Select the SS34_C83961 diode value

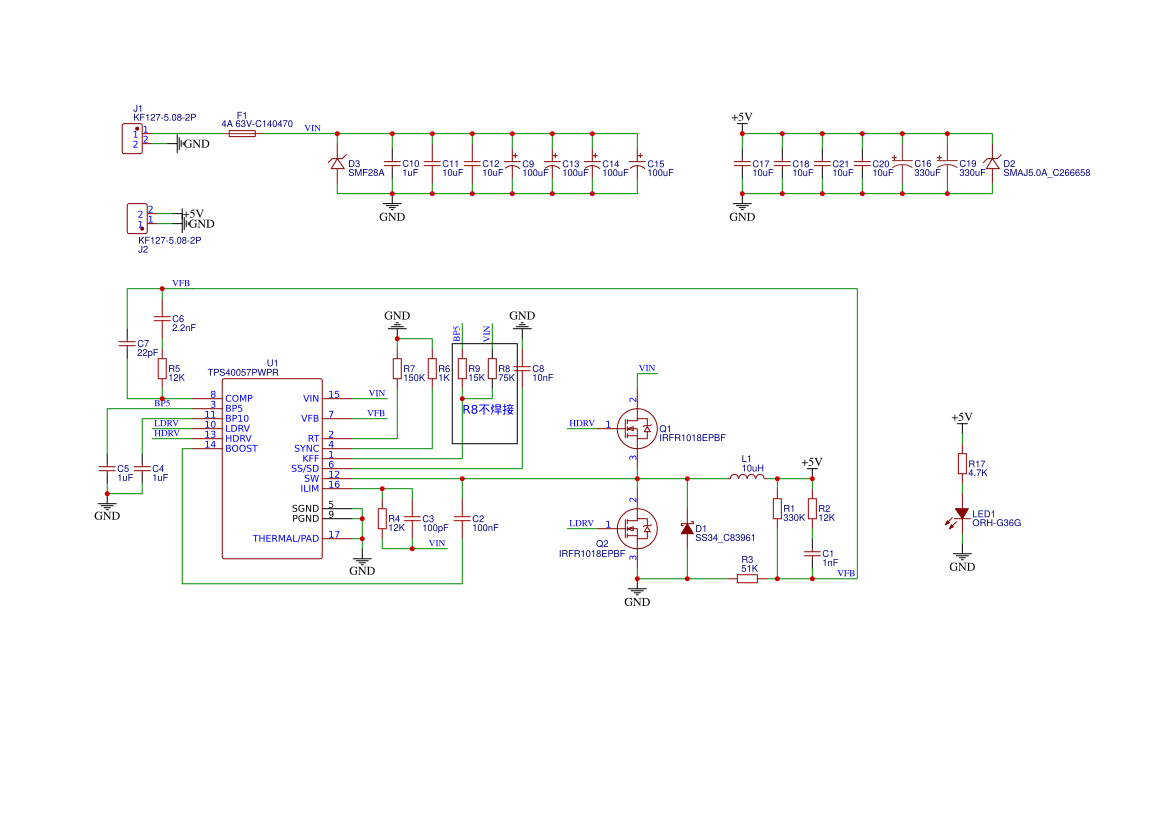tap(725, 538)
